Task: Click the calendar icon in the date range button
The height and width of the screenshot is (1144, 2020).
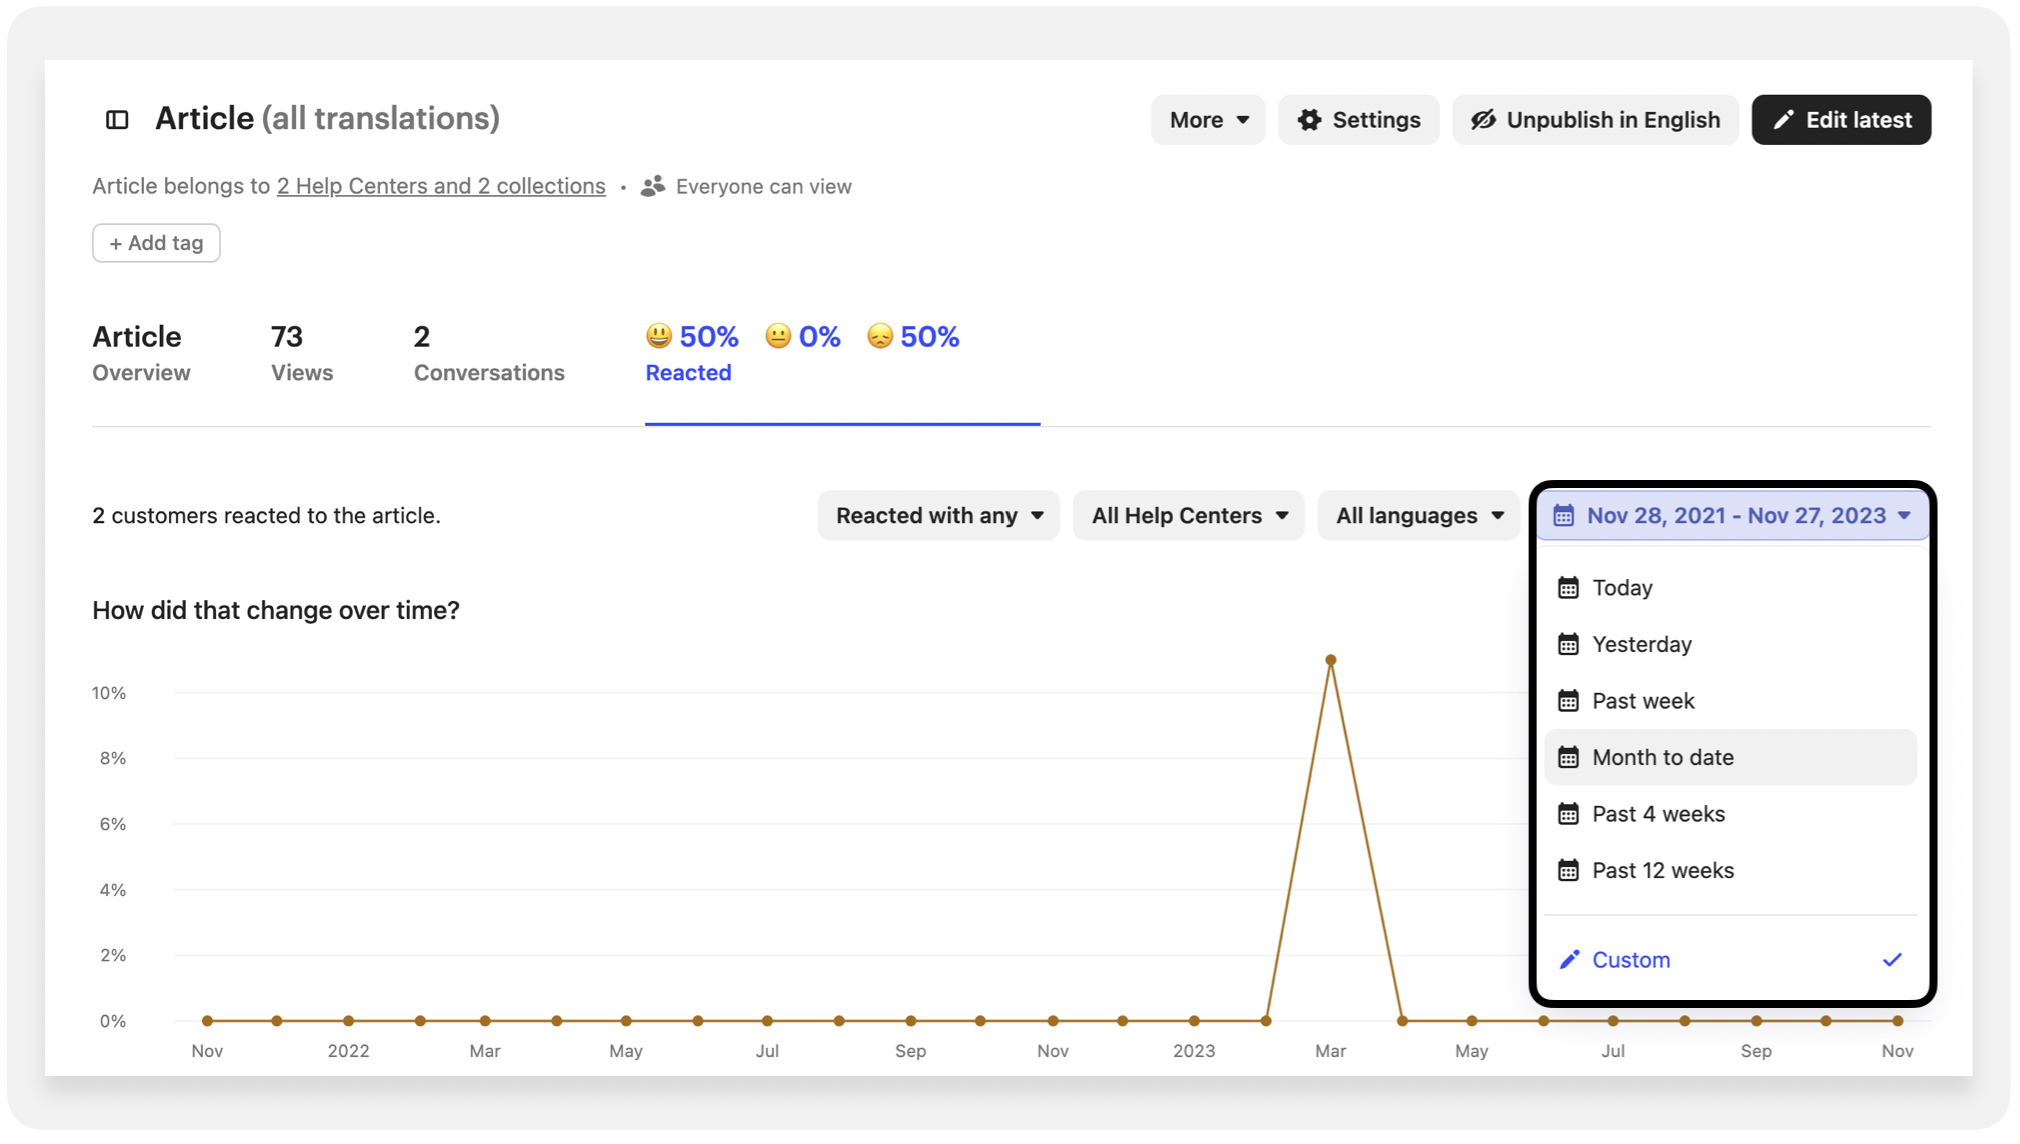Action: [1564, 516]
